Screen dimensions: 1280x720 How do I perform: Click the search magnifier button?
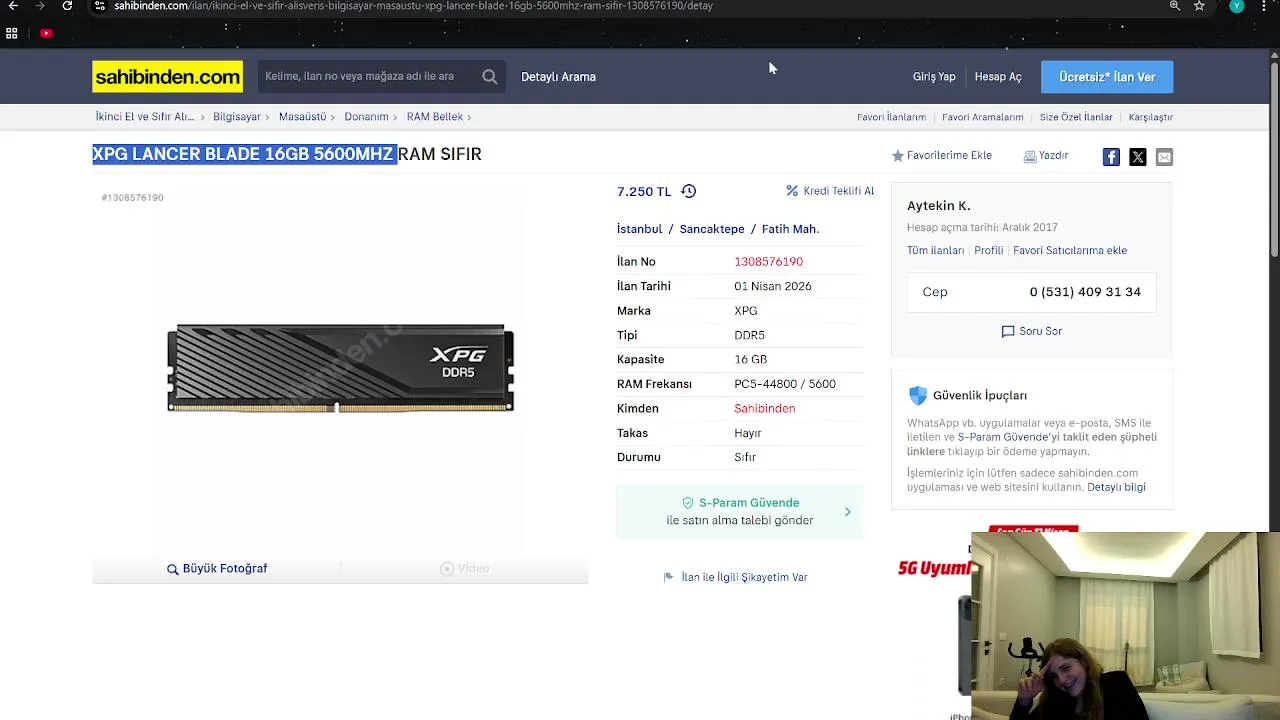tap(489, 77)
